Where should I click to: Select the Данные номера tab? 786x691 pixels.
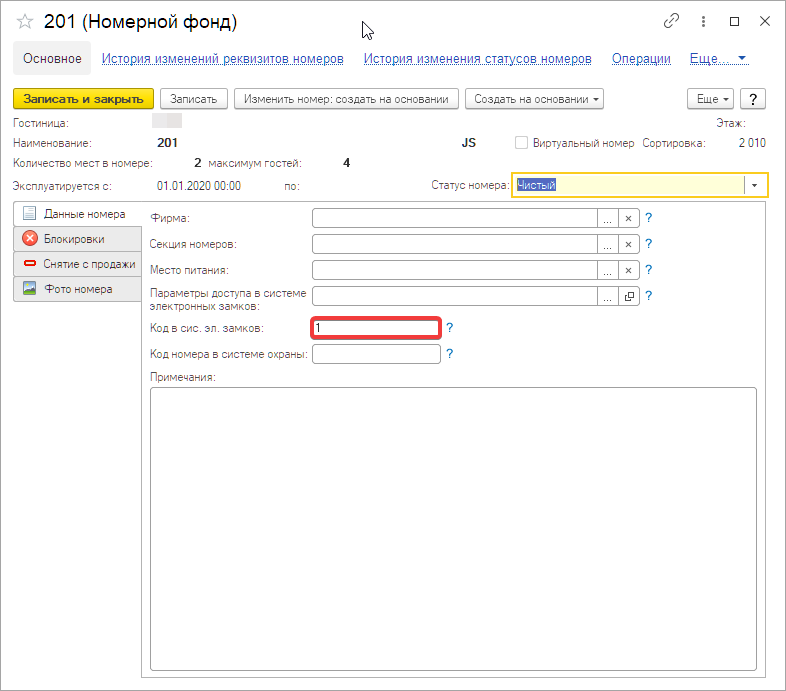click(x=78, y=214)
